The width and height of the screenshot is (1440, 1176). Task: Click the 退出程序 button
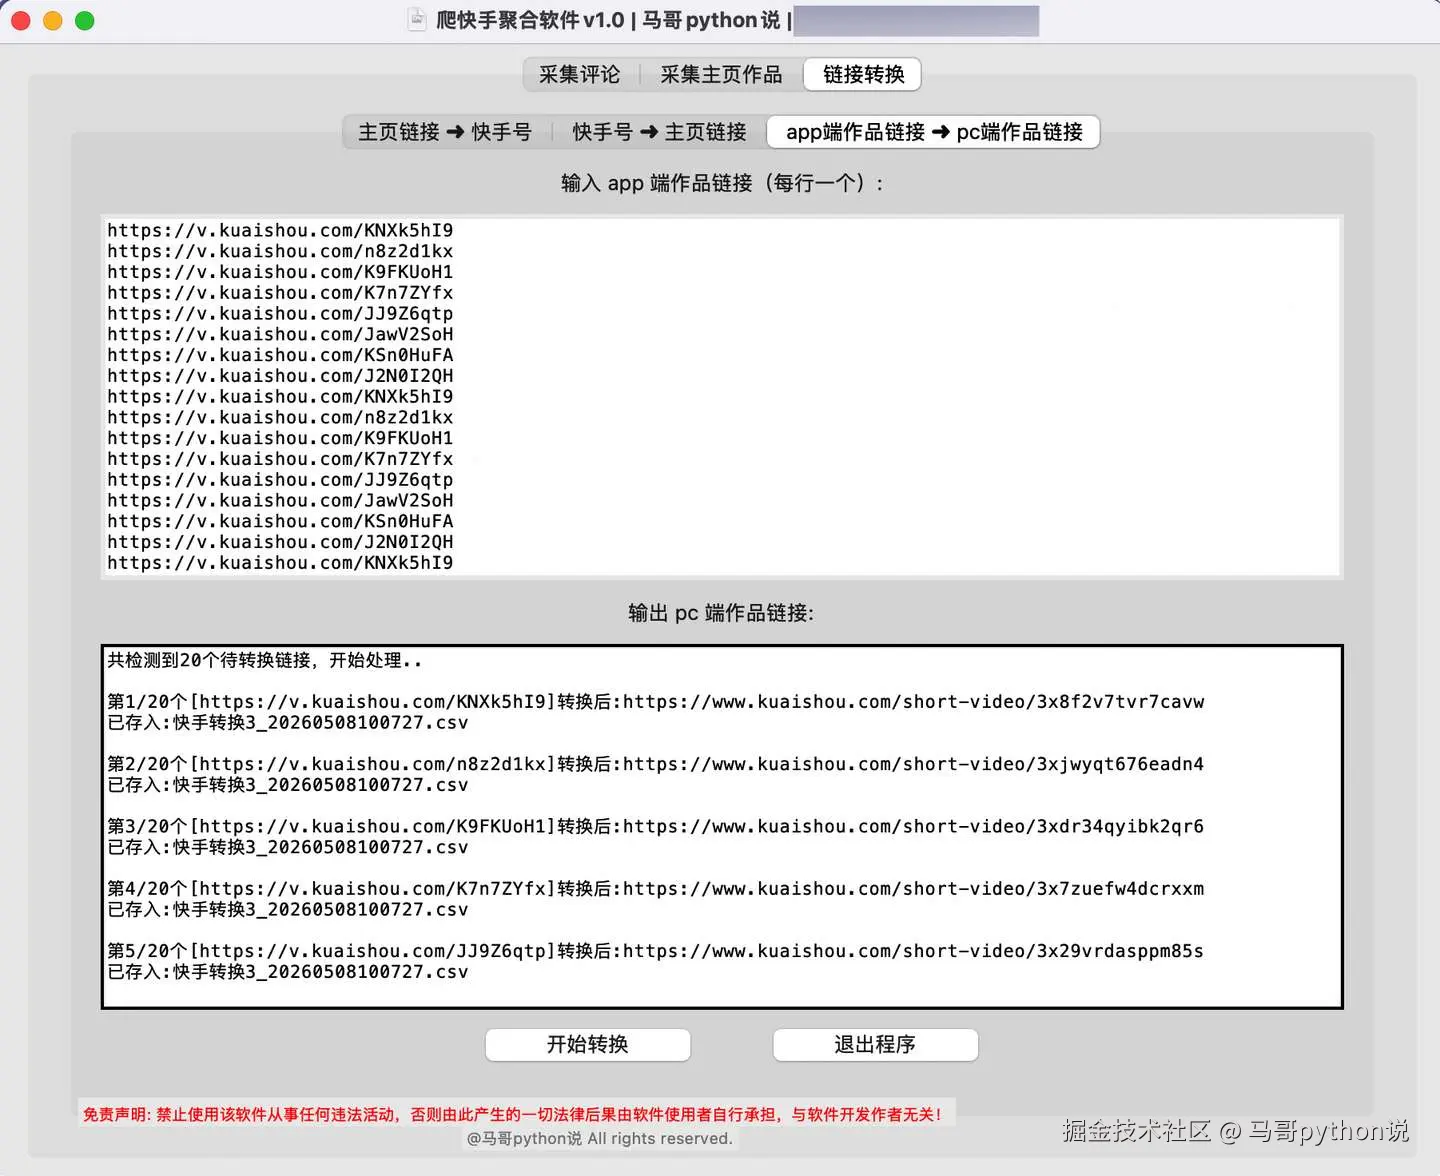[x=875, y=1044]
